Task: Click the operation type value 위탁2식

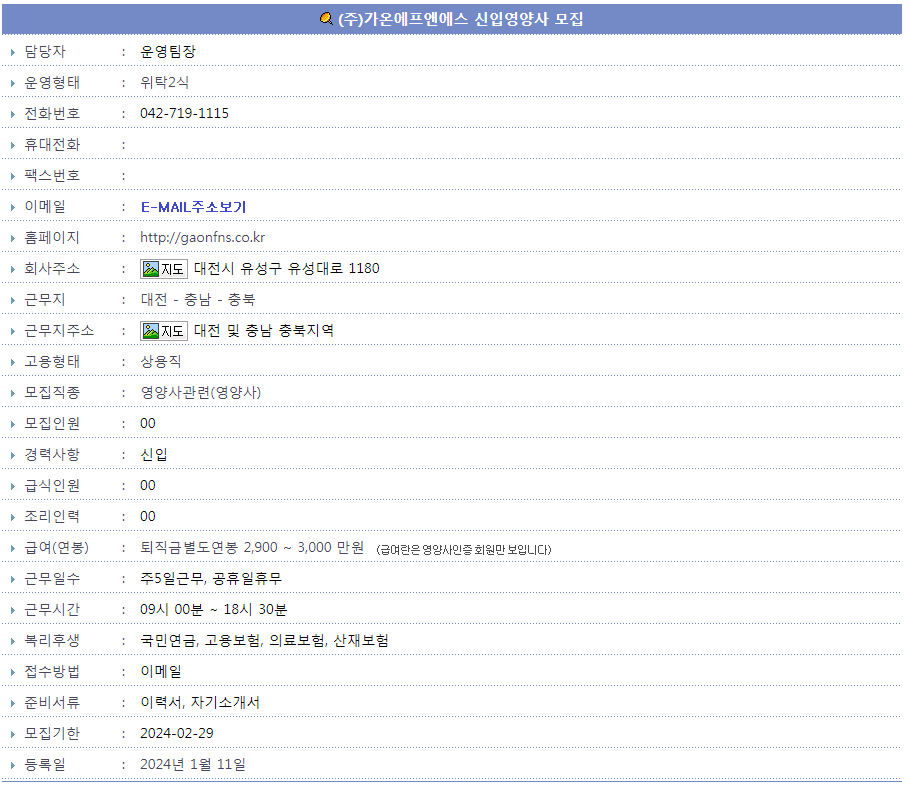Action: (x=165, y=82)
